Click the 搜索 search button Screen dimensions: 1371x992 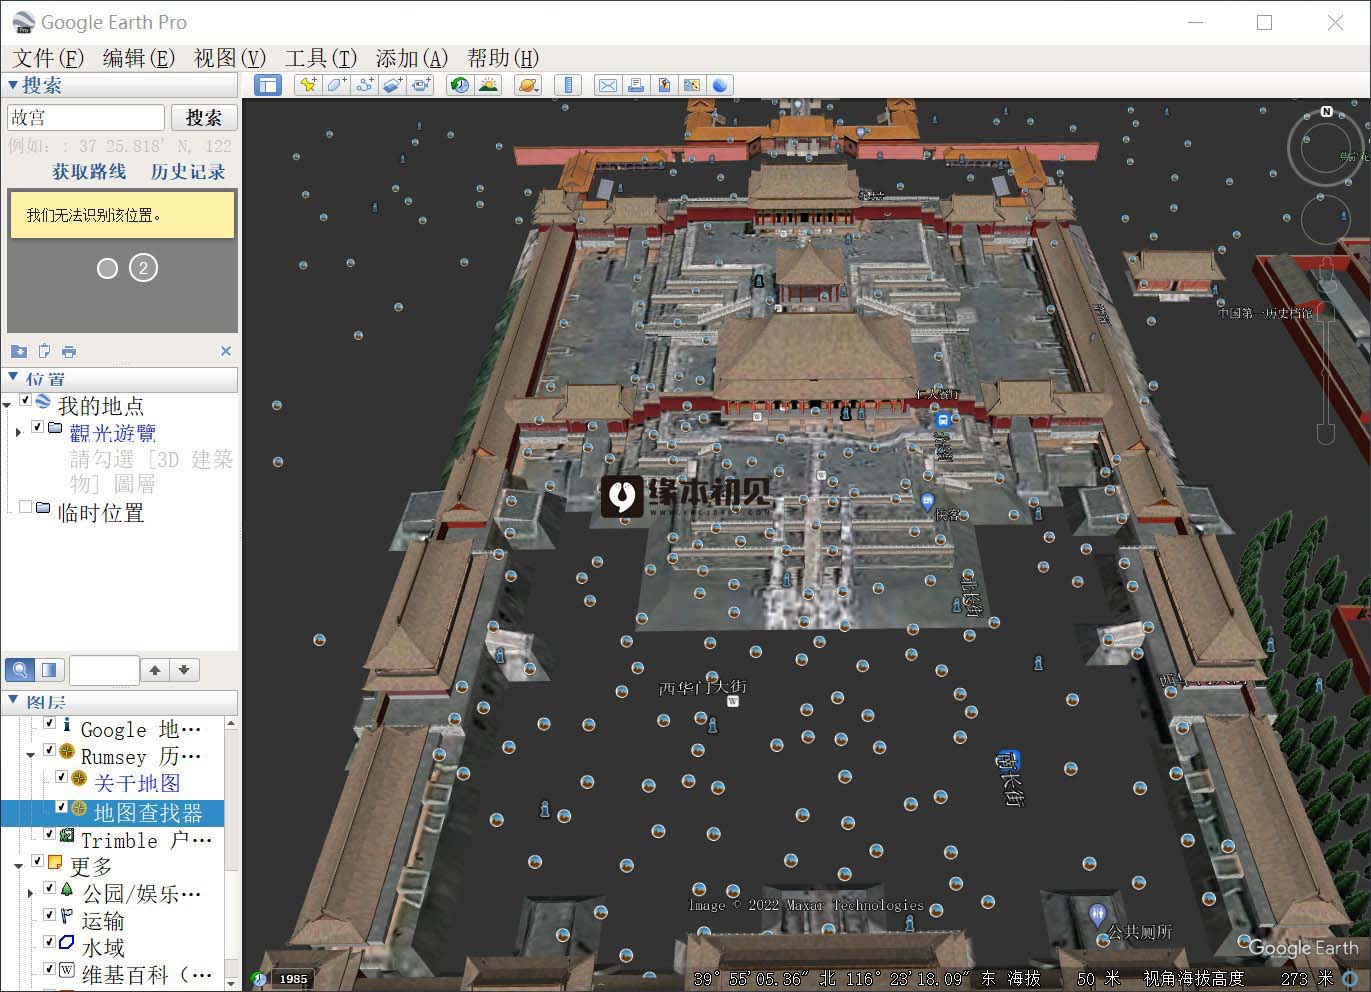pos(204,118)
